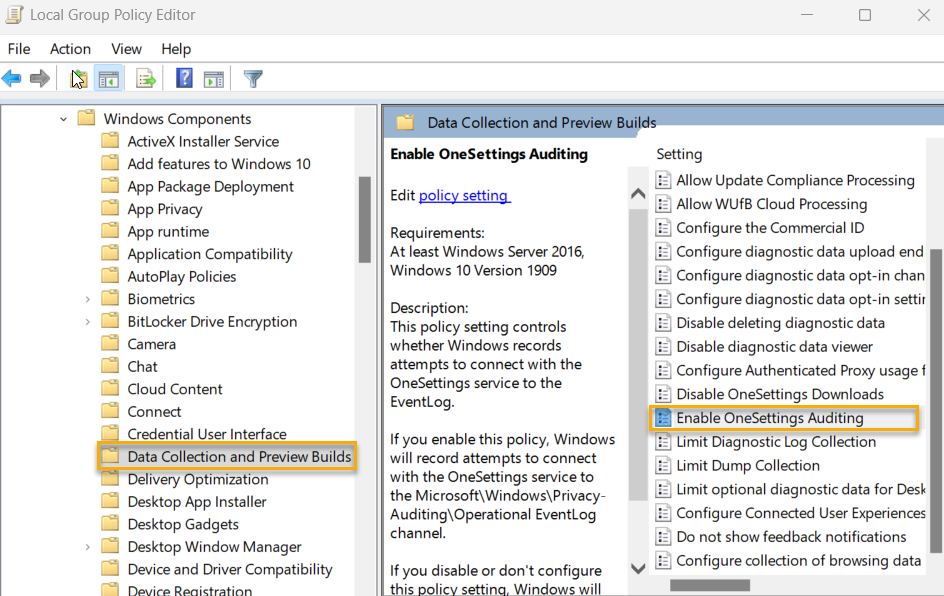Select the Limit Dump Collection setting
Viewport: 944px width, 596px height.
(749, 465)
